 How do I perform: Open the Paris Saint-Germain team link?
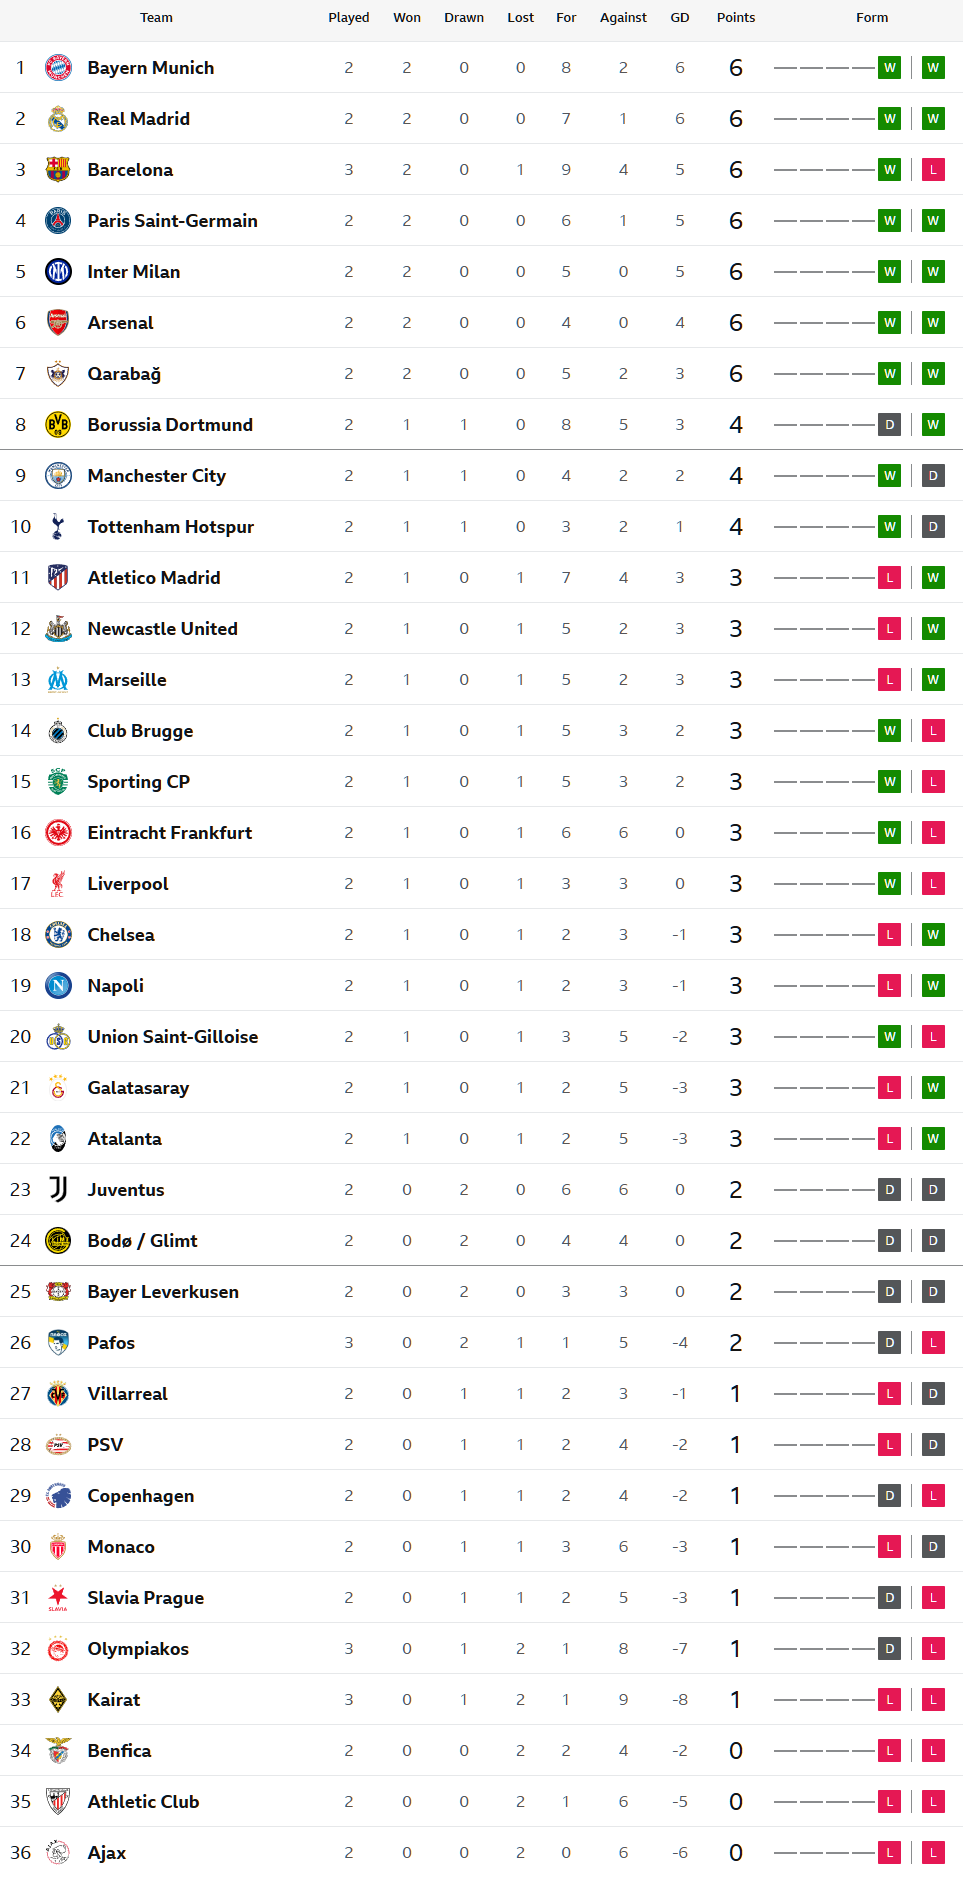tap(172, 221)
